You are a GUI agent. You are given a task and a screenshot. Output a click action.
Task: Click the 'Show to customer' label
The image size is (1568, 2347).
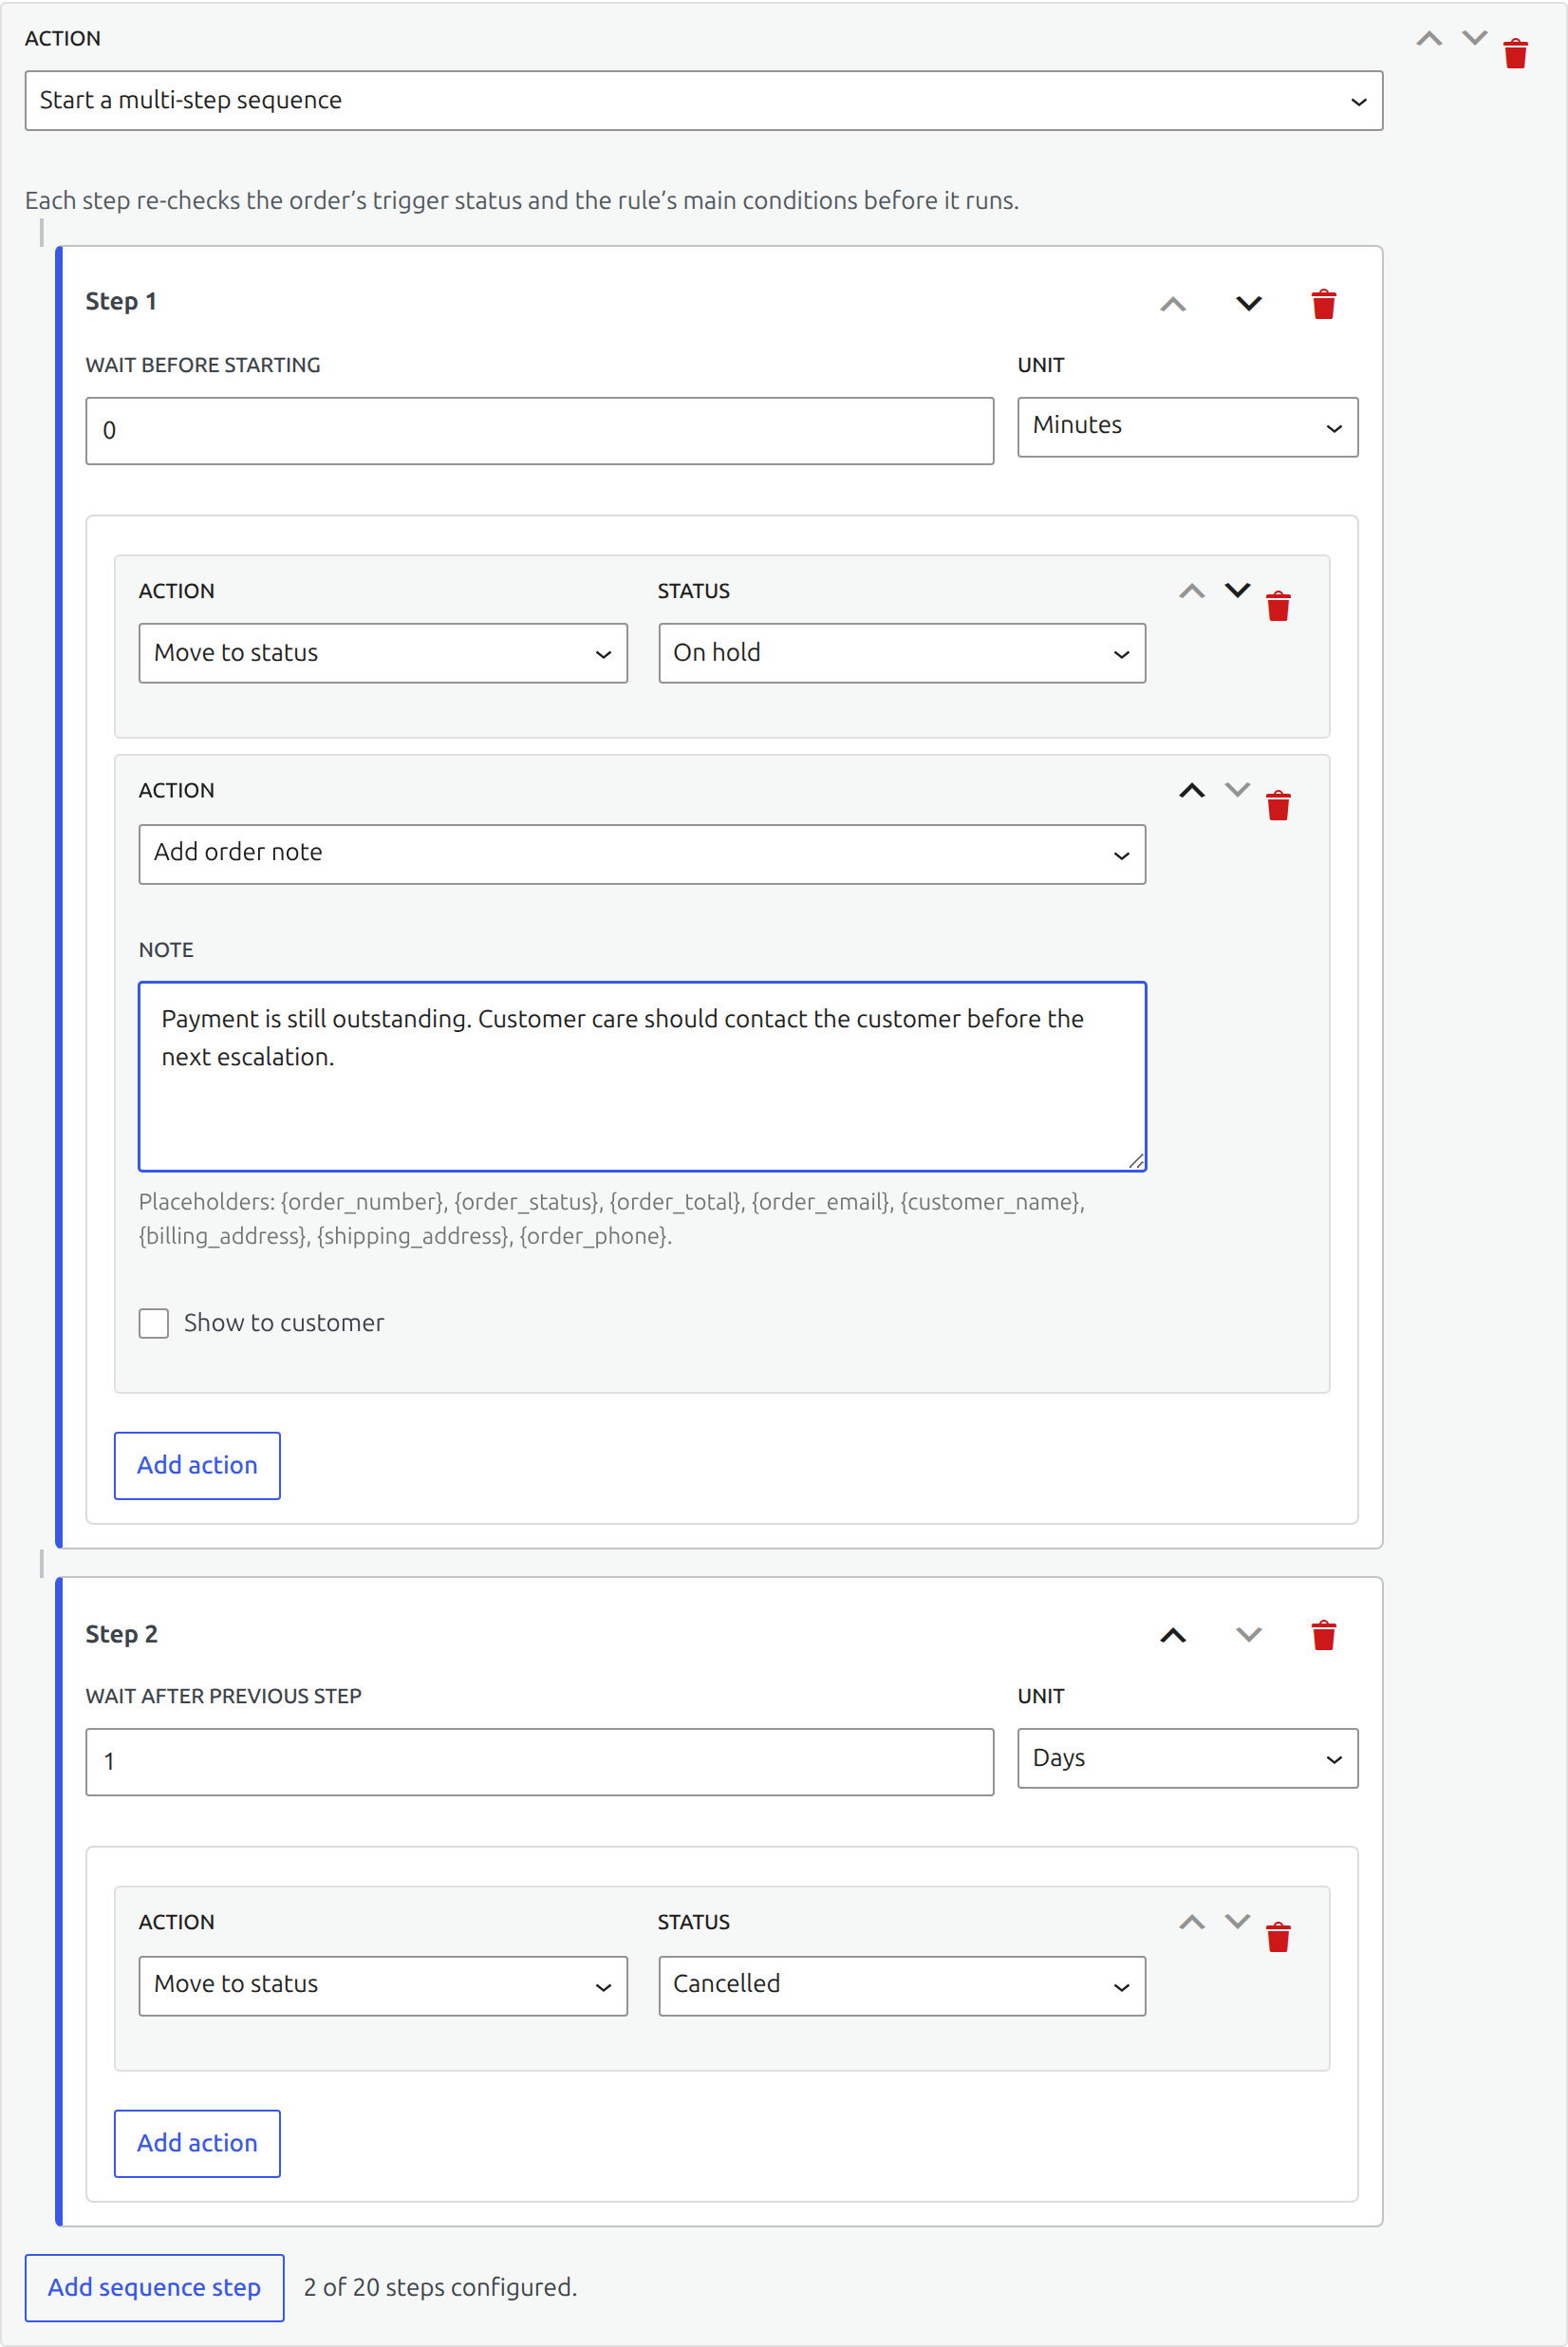point(284,1323)
